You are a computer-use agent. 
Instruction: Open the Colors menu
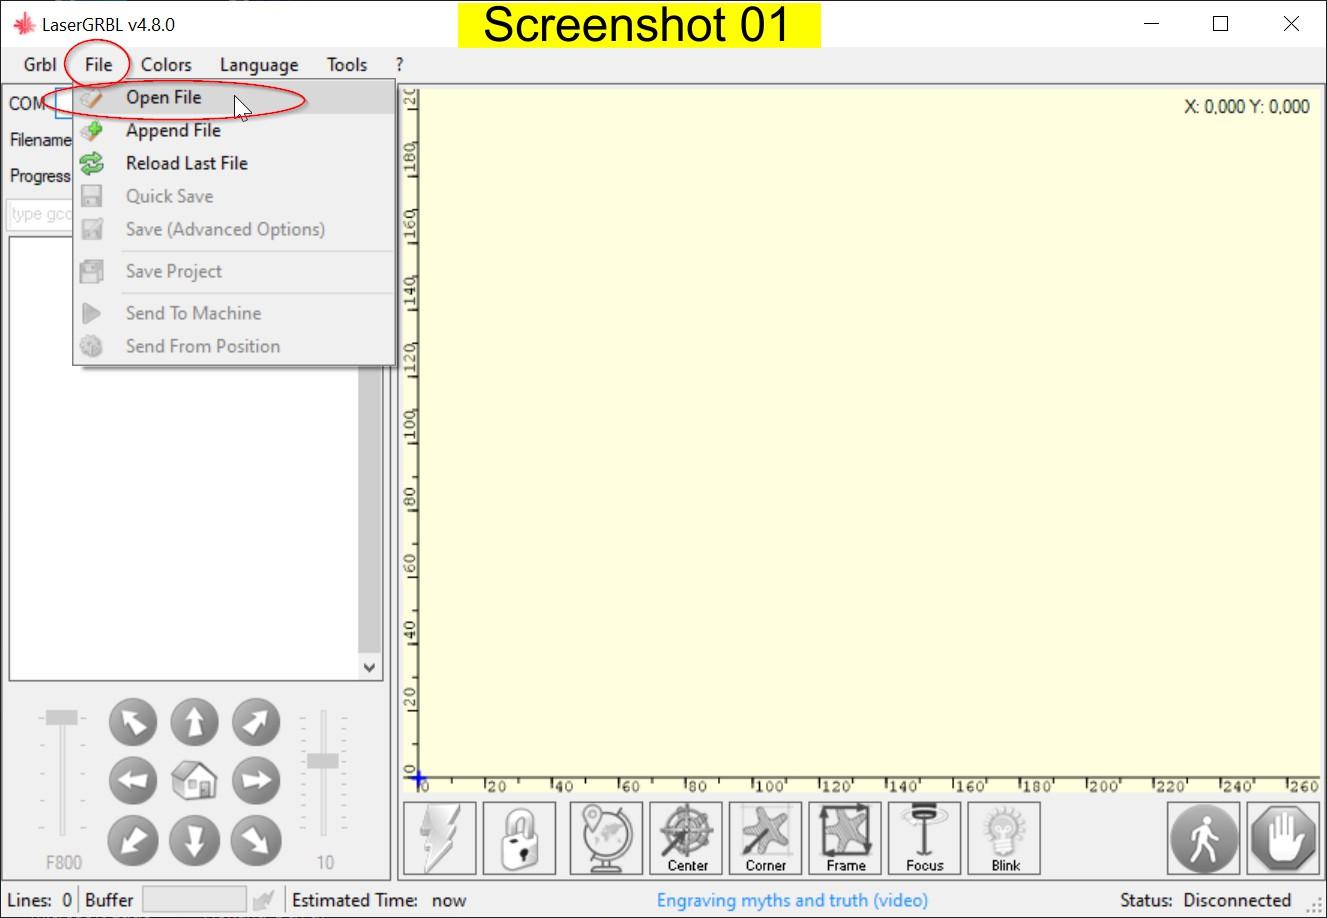pyautogui.click(x=166, y=64)
